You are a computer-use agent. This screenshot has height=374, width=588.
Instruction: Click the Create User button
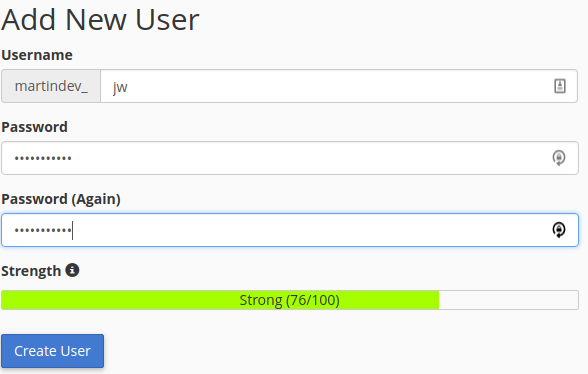(52, 351)
